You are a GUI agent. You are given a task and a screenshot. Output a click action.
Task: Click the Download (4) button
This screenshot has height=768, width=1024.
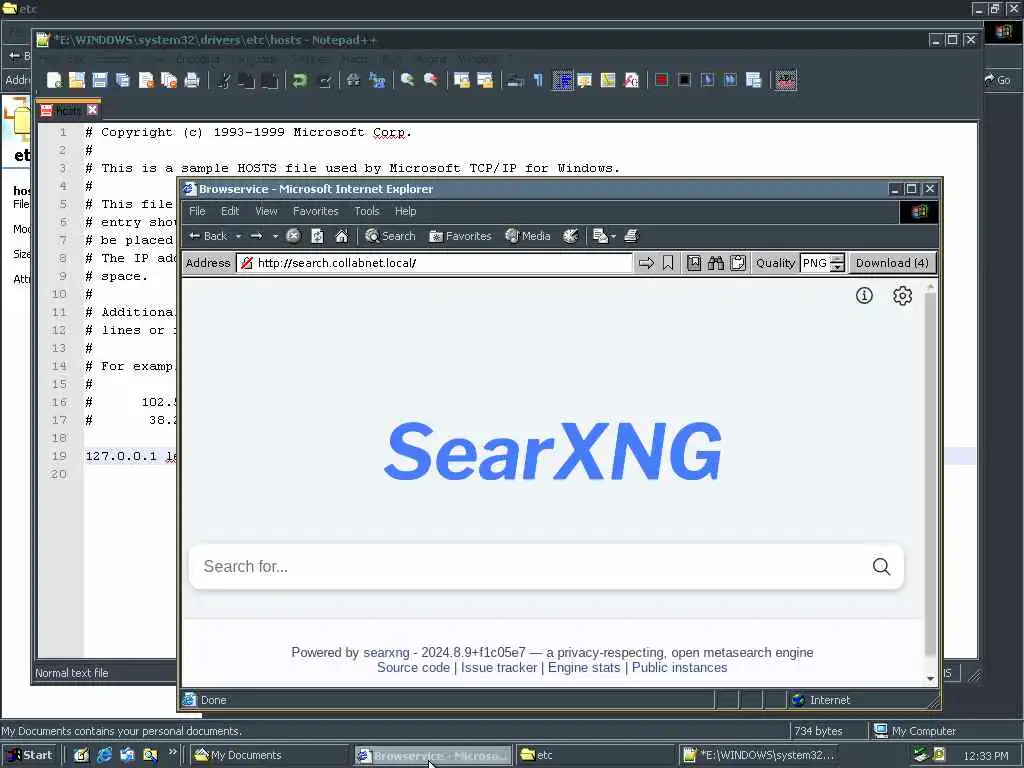click(x=892, y=263)
